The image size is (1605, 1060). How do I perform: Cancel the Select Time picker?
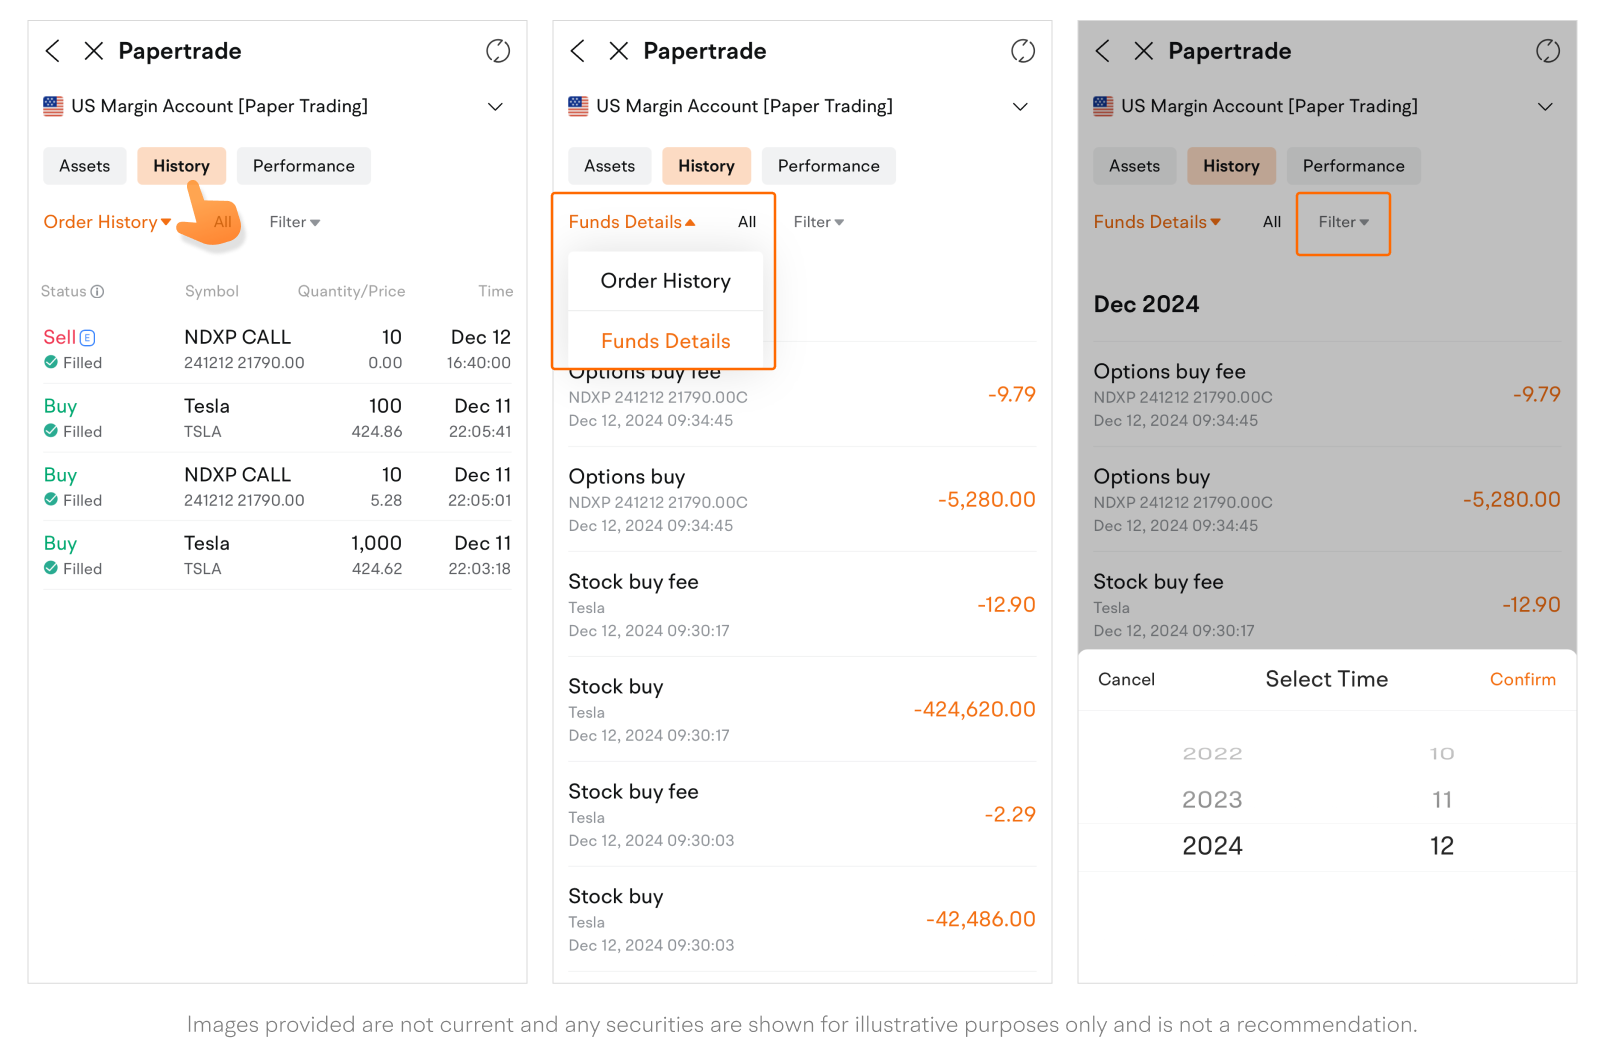tap(1126, 680)
